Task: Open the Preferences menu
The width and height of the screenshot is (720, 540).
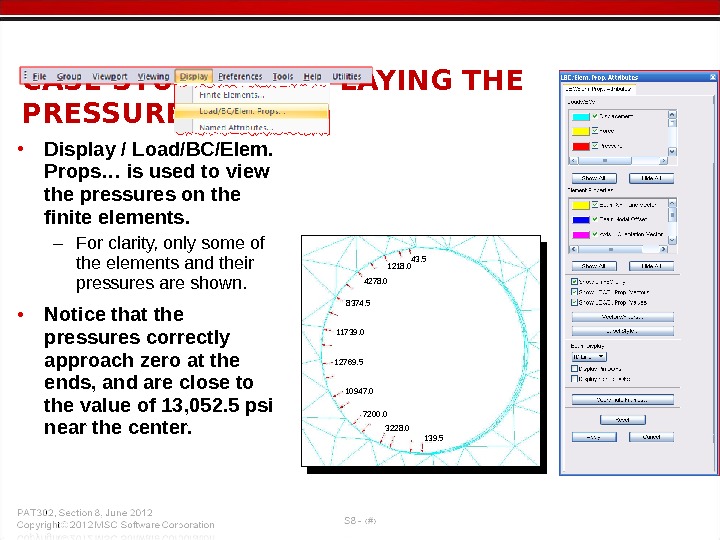Action: tap(240, 76)
